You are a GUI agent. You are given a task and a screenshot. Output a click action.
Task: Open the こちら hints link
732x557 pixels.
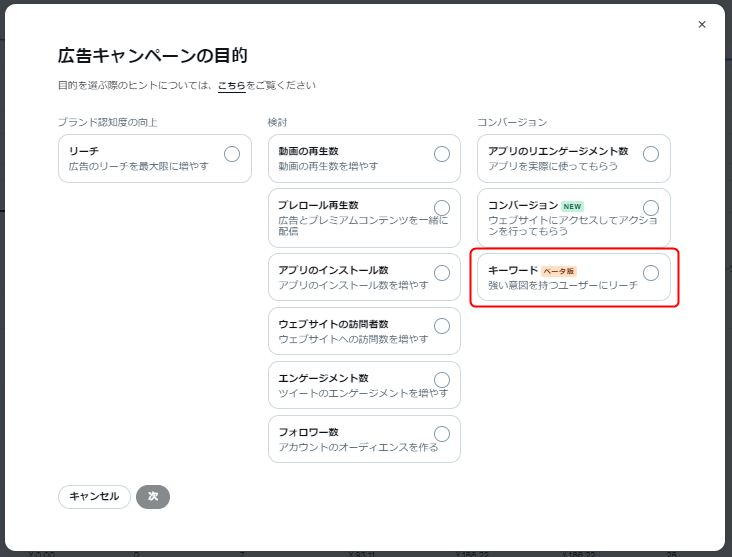point(231,86)
